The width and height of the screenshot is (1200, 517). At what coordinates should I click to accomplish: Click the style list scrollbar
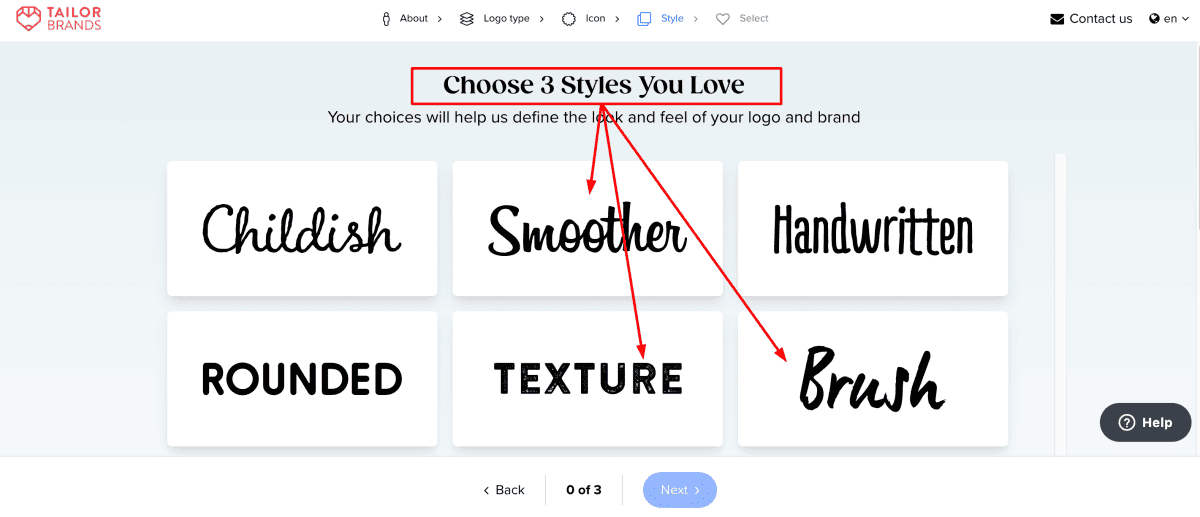(1061, 300)
